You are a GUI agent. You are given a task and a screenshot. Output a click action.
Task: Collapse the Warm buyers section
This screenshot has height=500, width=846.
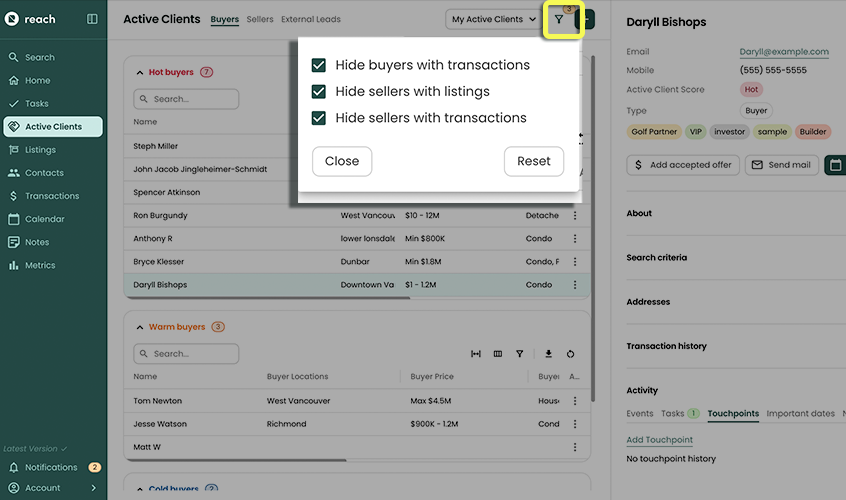[x=139, y=327]
